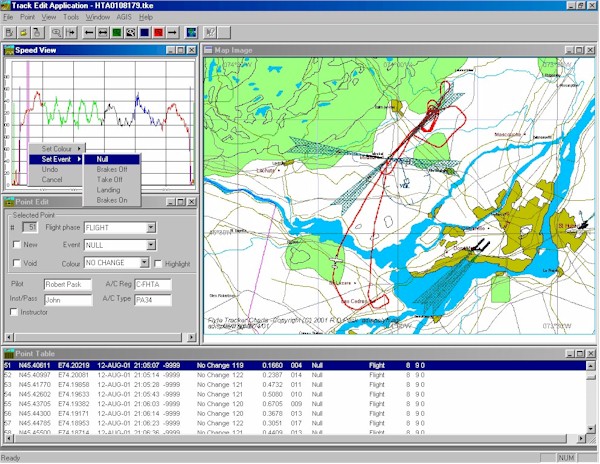Open the Event dropdown list
The image size is (600, 464).
151,244
